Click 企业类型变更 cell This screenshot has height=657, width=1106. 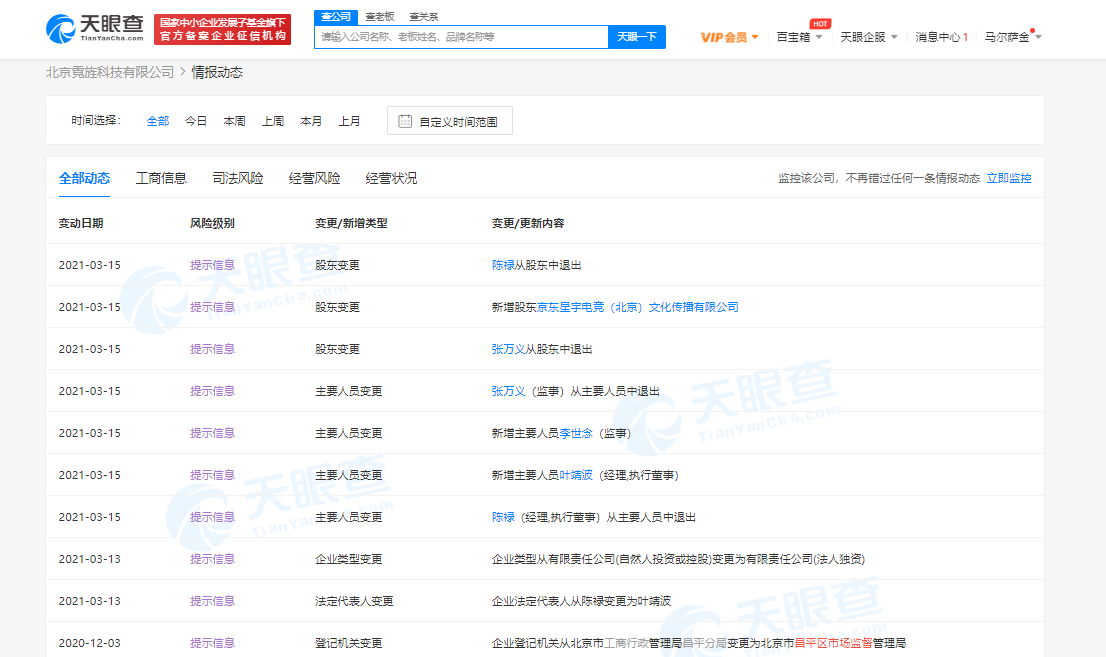348,559
